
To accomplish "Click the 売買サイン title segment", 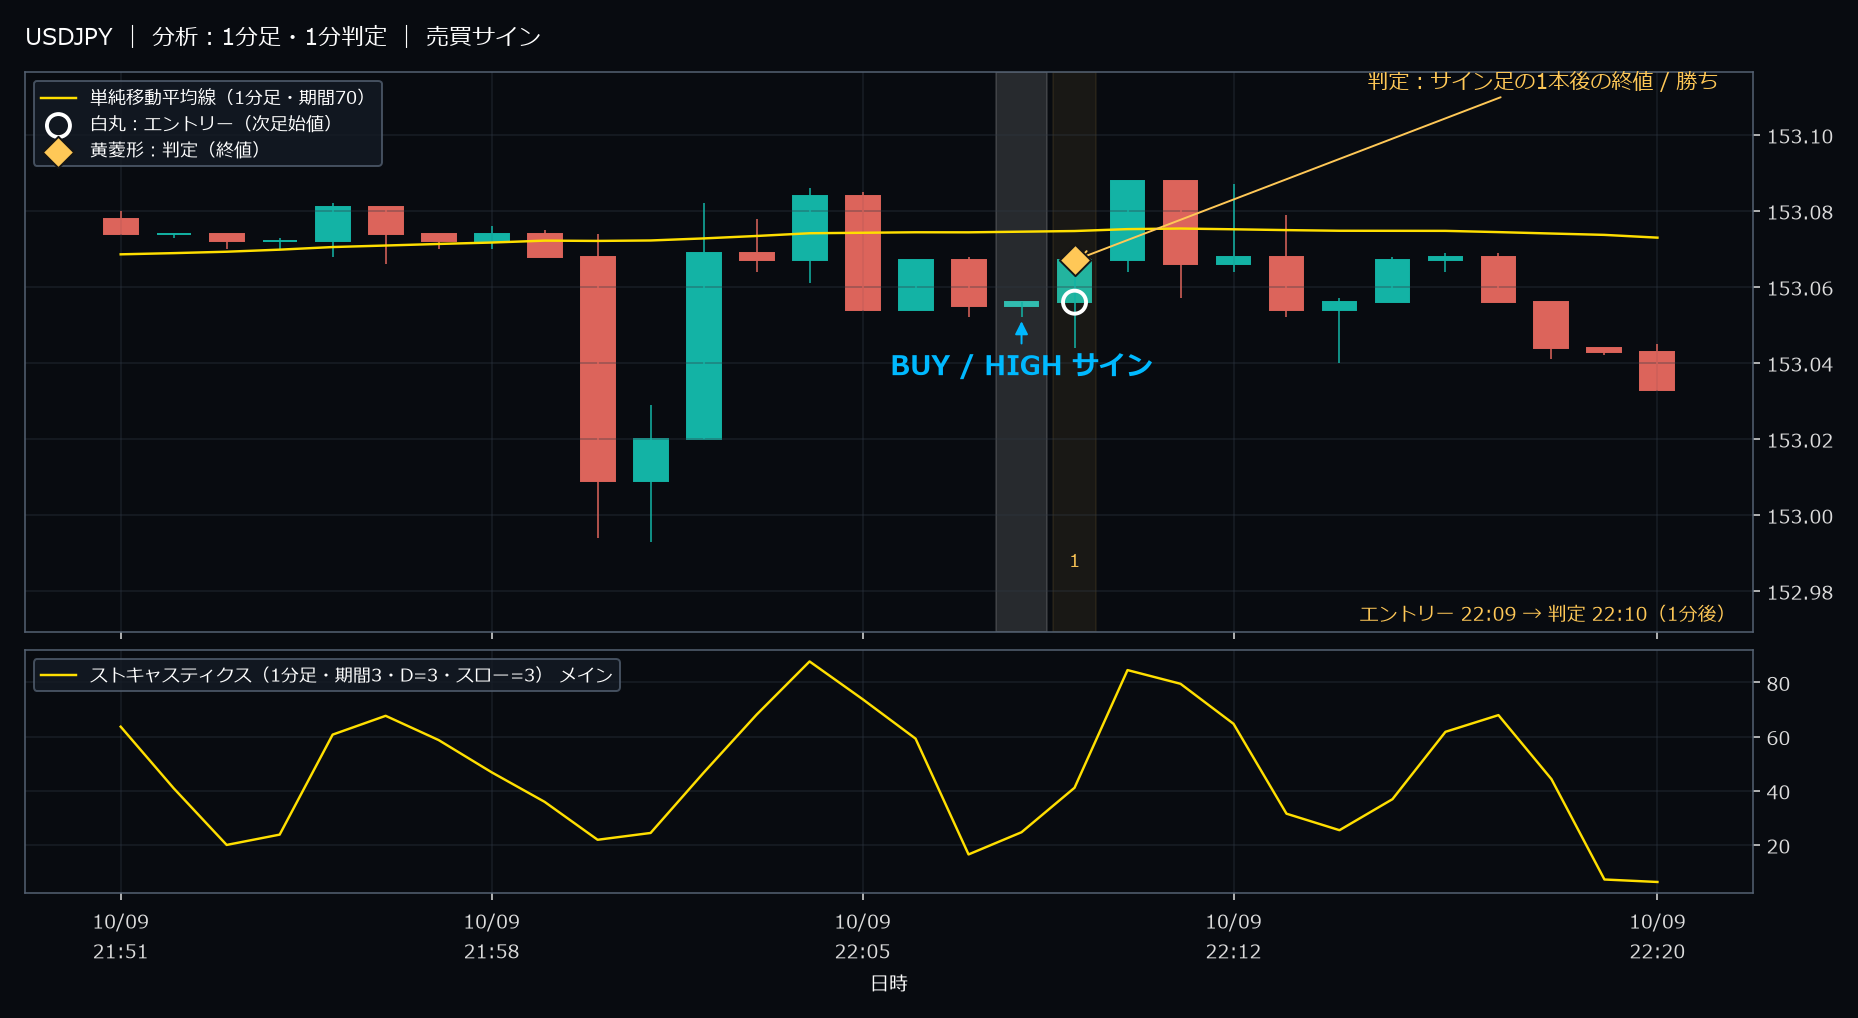I will point(483,37).
